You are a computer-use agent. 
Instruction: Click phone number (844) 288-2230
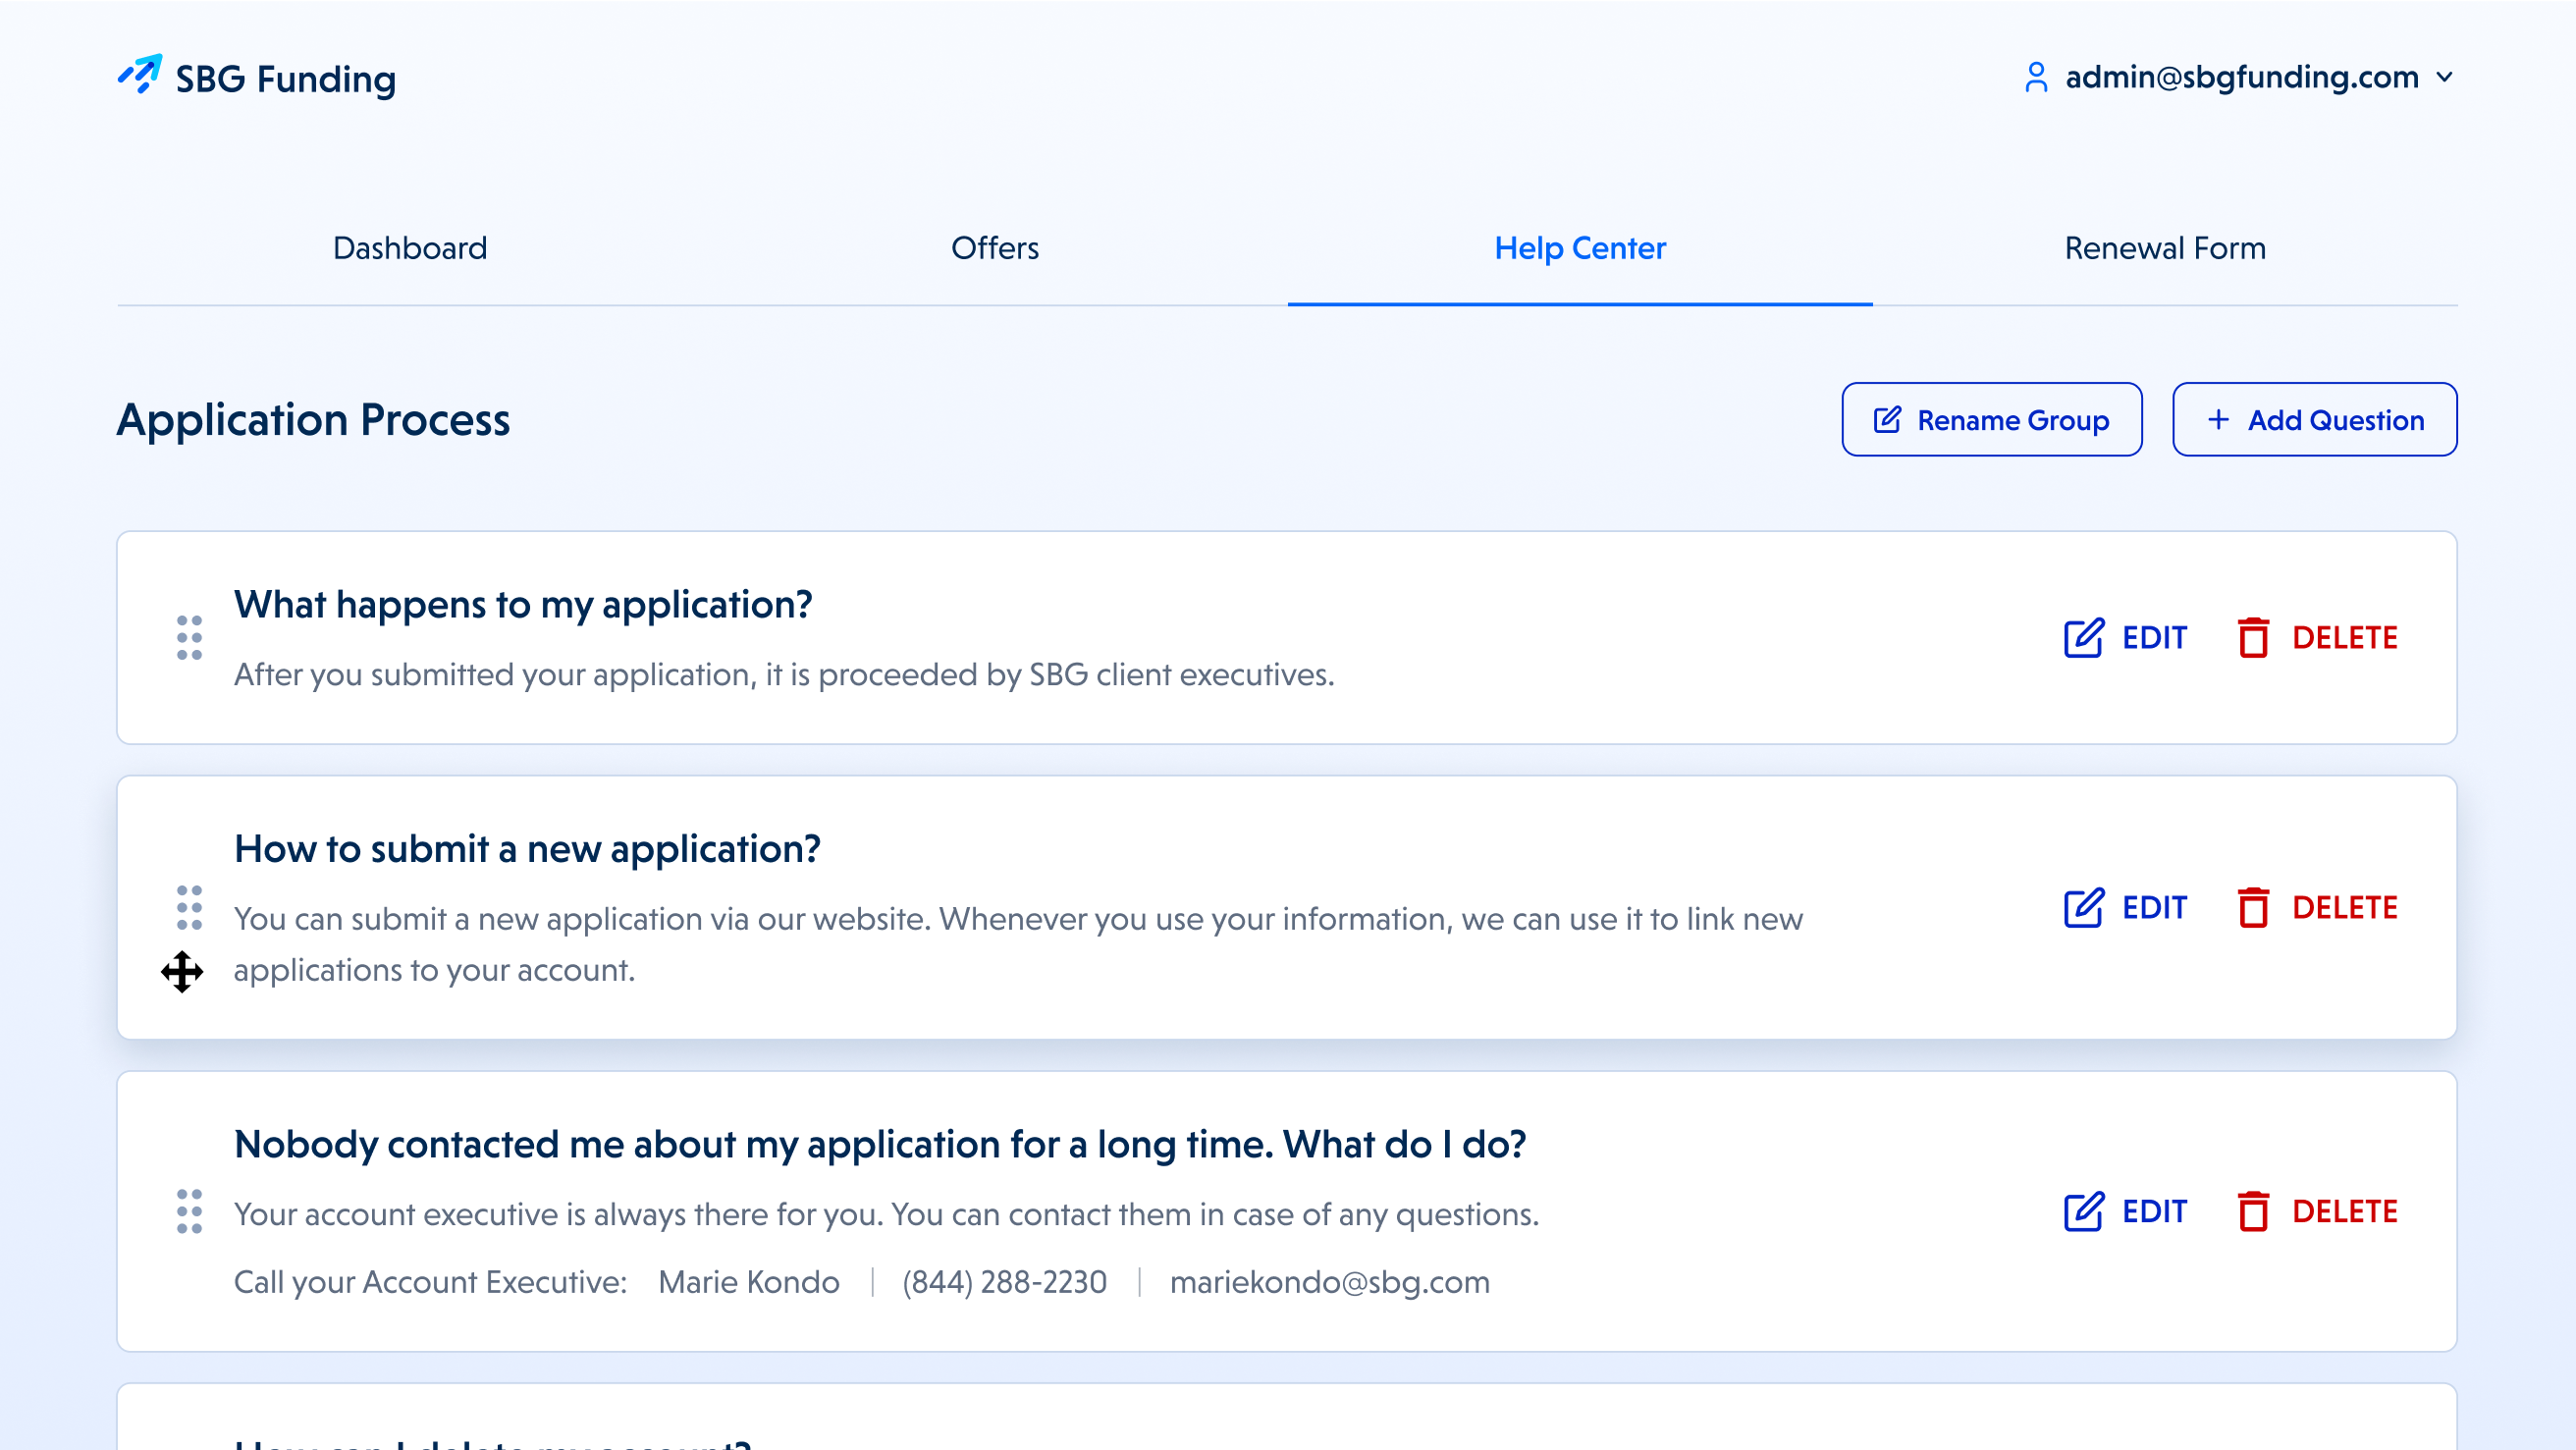coord(1004,1282)
